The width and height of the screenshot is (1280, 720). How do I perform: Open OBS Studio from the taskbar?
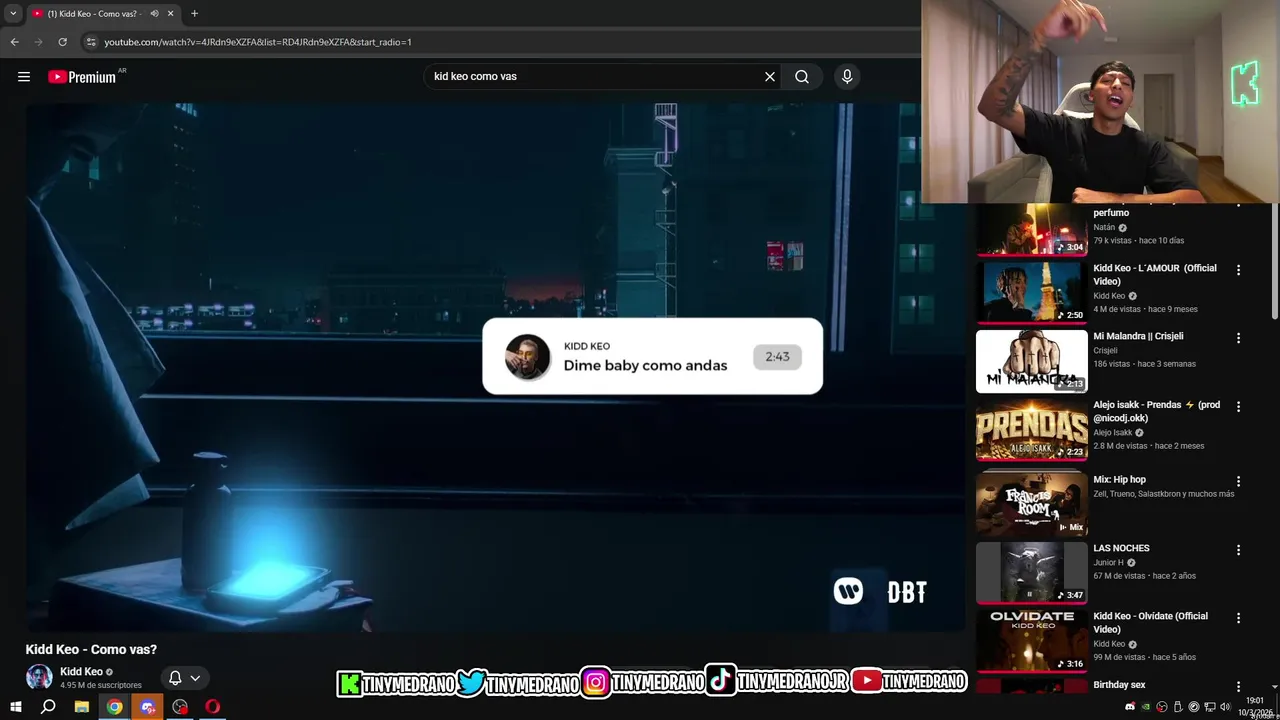click(x=180, y=707)
